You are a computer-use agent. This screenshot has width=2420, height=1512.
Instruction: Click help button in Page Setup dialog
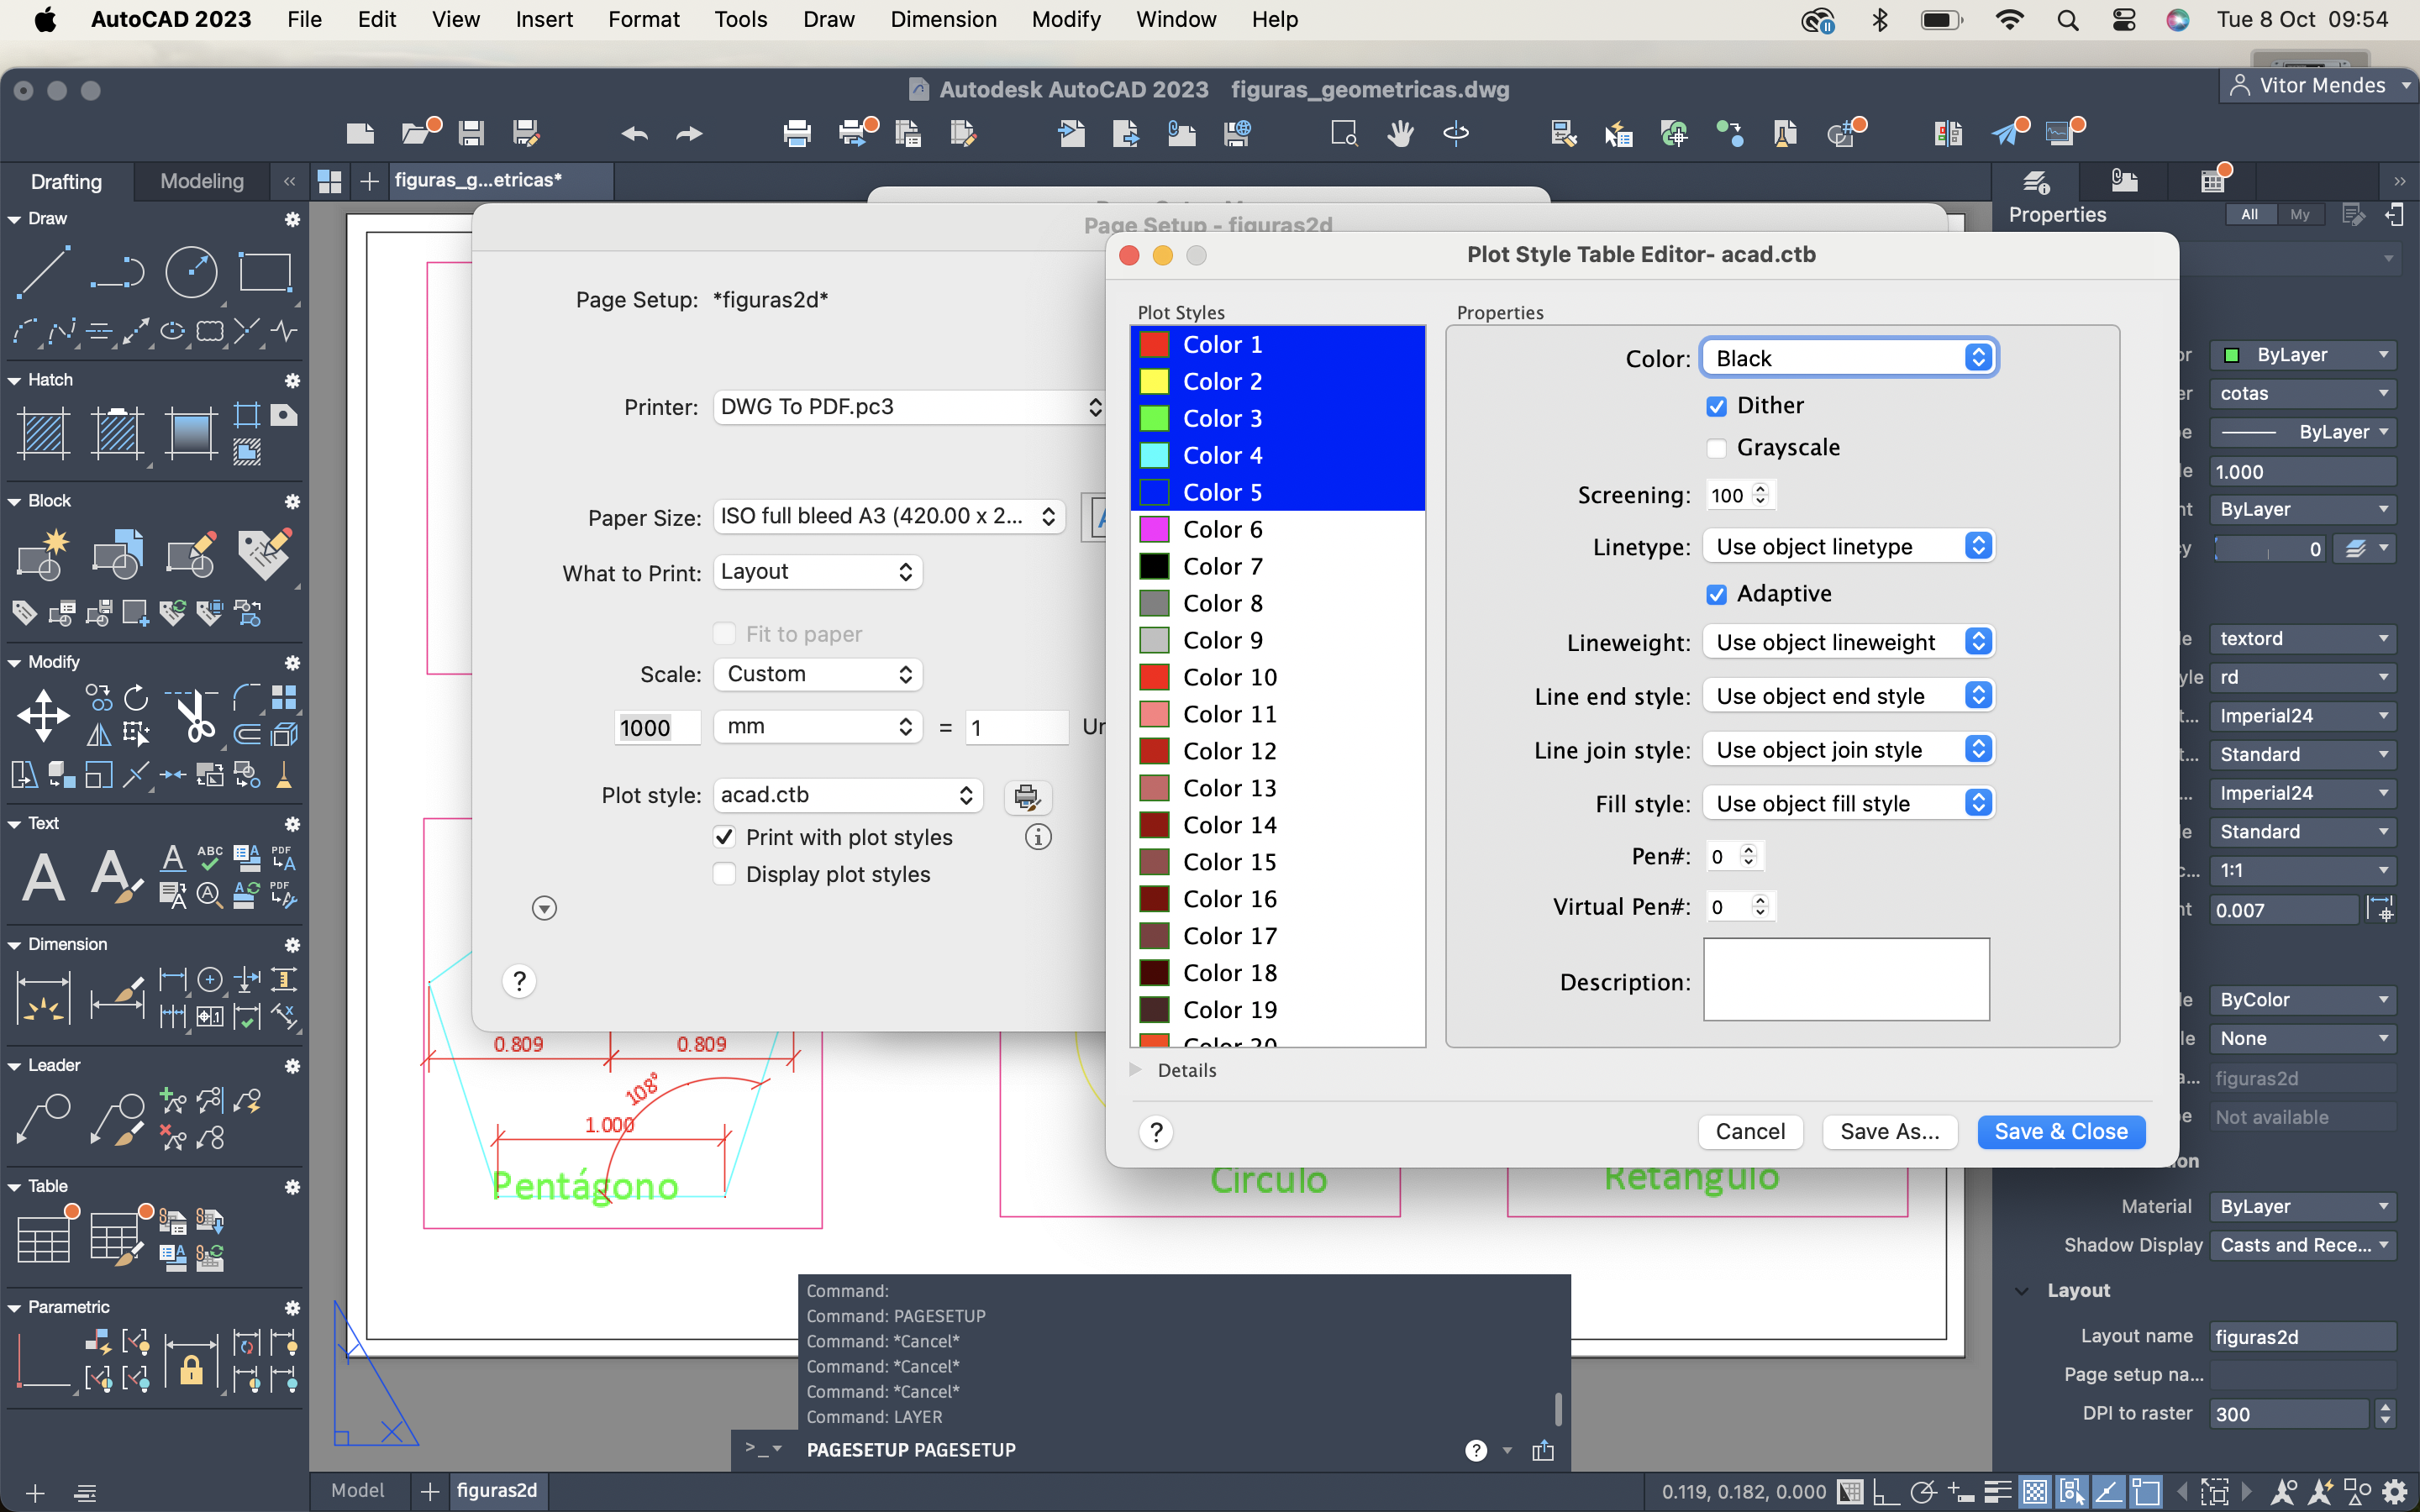click(x=519, y=981)
